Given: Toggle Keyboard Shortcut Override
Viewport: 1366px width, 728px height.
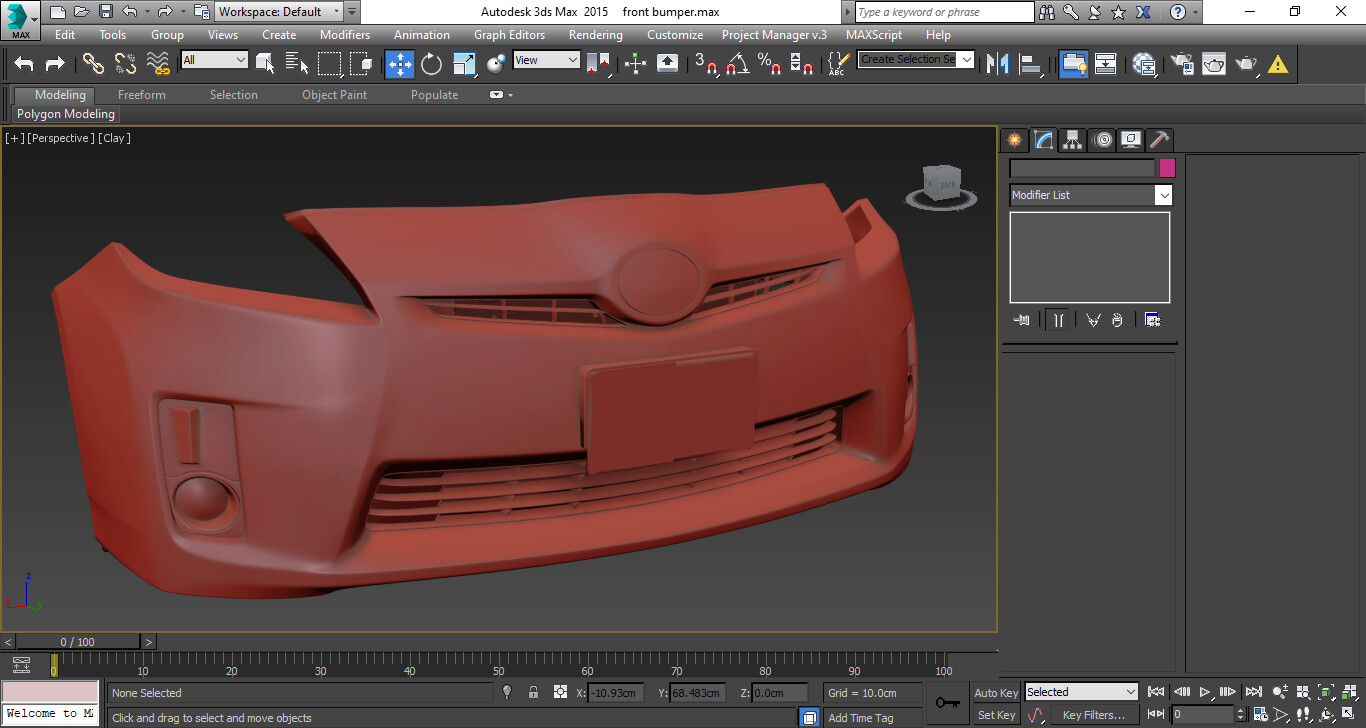Looking at the screenshot, I should point(668,64).
